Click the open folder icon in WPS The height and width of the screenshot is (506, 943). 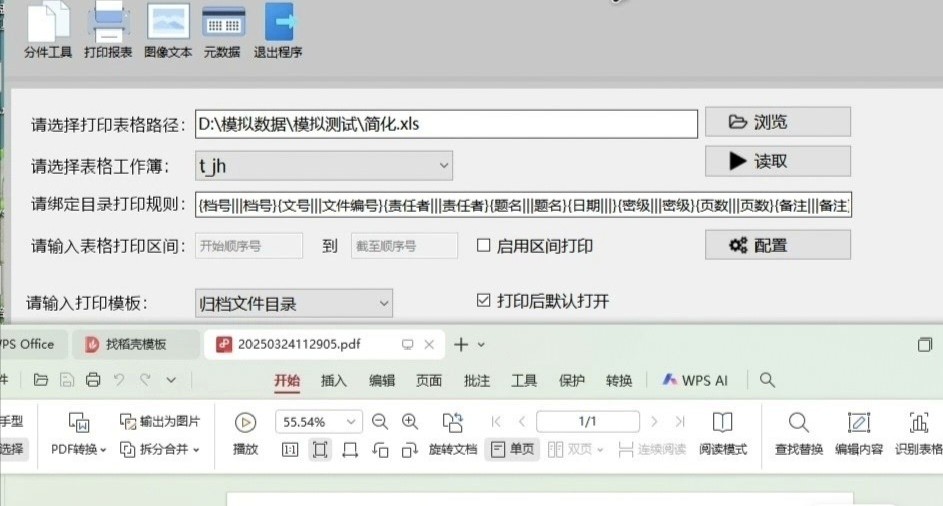40,380
